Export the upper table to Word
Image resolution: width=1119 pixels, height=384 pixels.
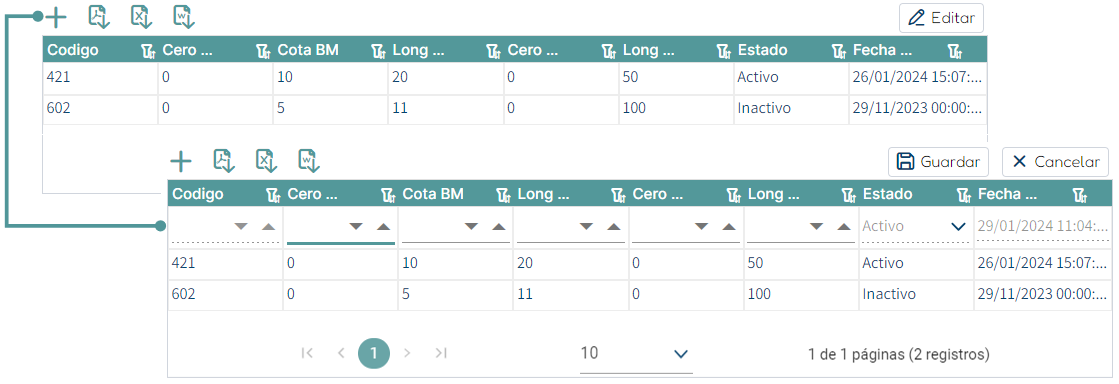[x=184, y=16]
